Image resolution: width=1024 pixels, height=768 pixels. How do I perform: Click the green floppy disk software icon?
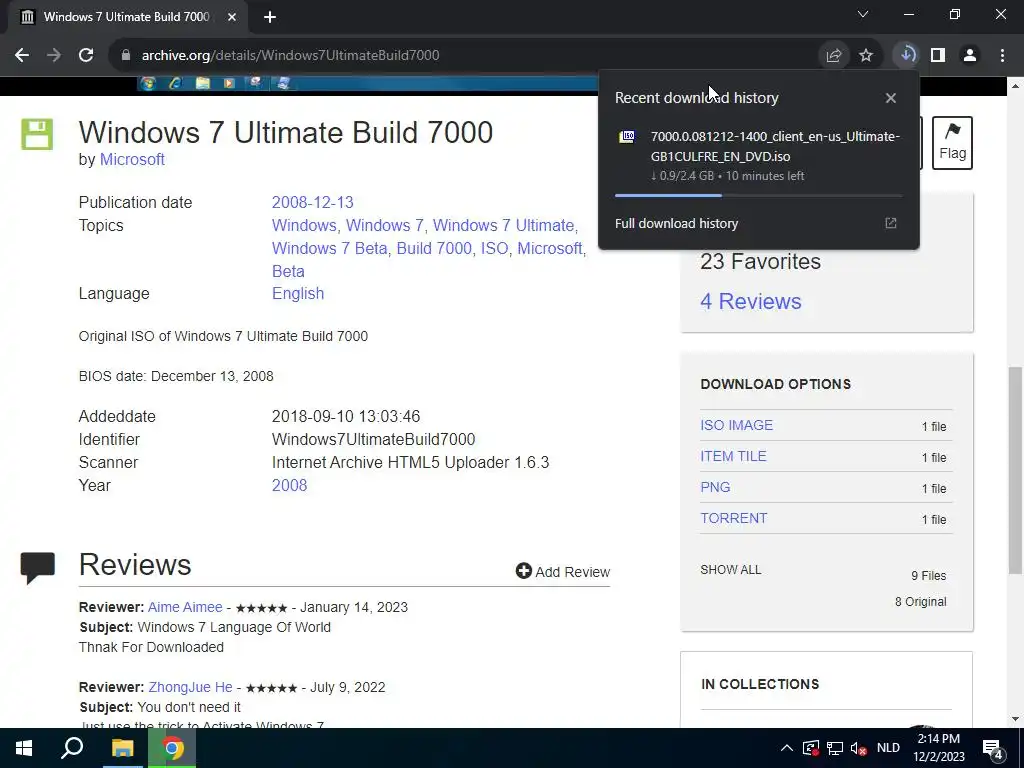click(37, 135)
